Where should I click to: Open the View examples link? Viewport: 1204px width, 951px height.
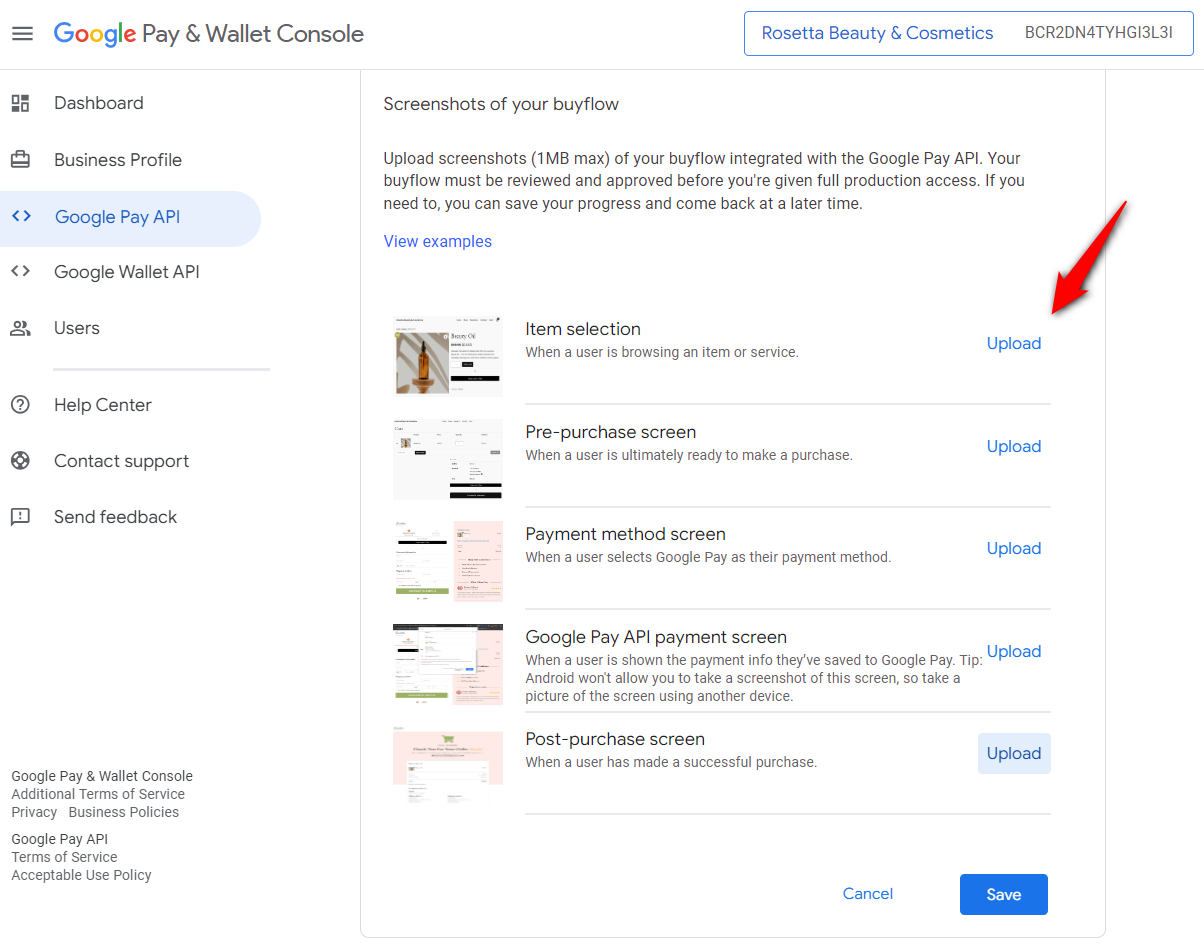pyautogui.click(x=437, y=241)
